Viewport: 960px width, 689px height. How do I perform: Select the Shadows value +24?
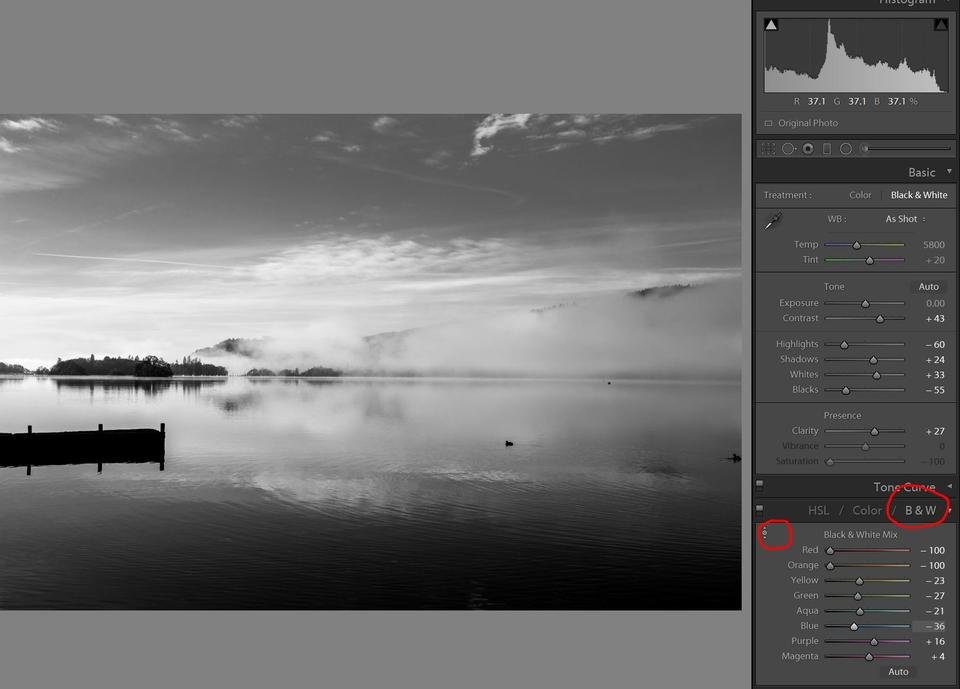coord(935,360)
